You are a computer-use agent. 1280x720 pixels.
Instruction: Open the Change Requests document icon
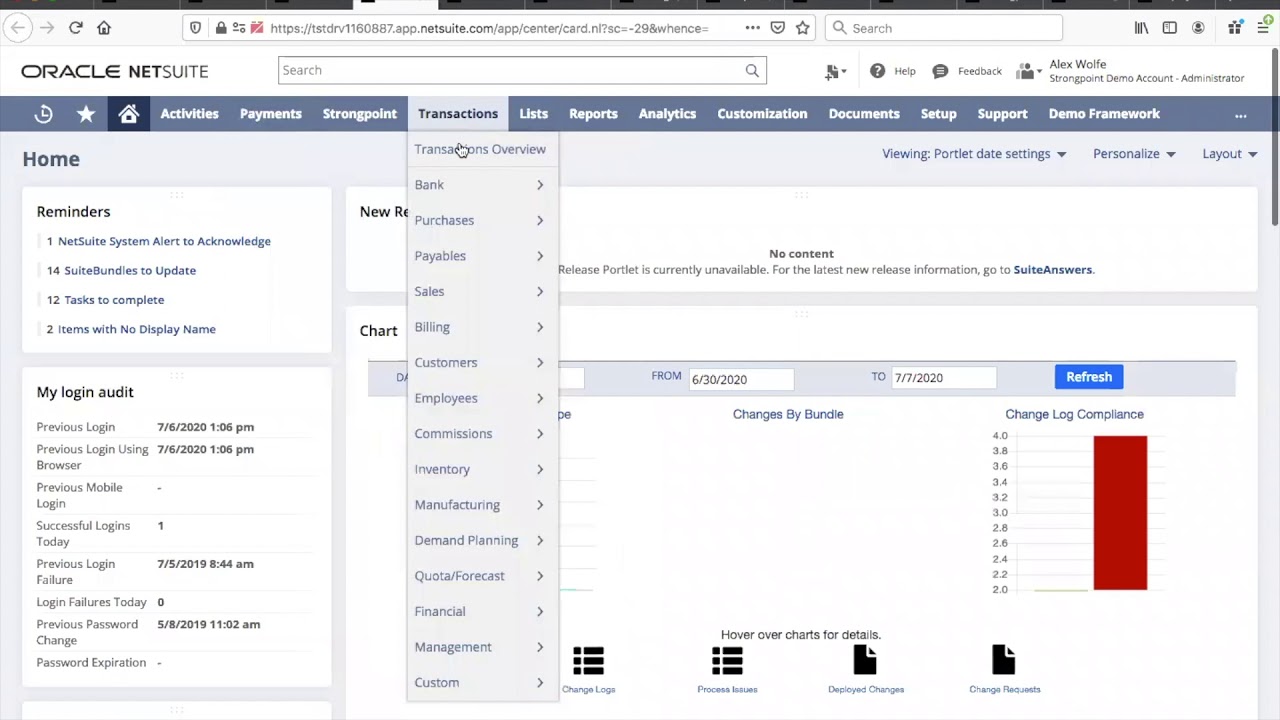[x=1003, y=661]
